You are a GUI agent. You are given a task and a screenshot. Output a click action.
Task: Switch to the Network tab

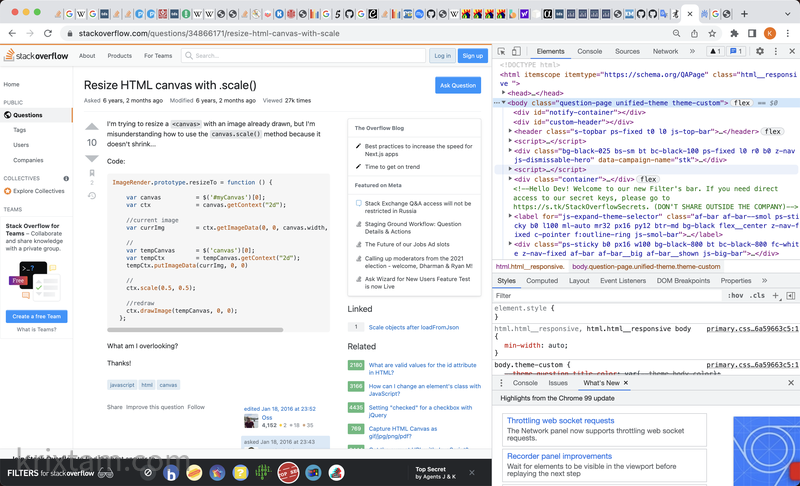665,51
